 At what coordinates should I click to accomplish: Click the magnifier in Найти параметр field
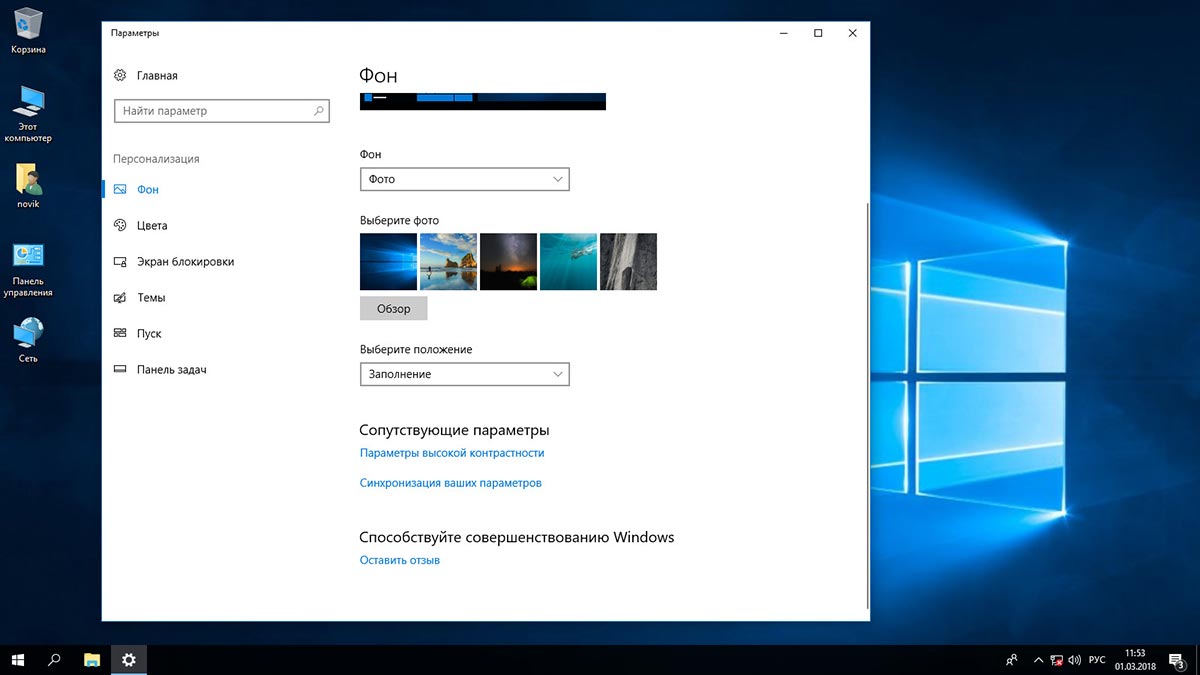click(319, 111)
